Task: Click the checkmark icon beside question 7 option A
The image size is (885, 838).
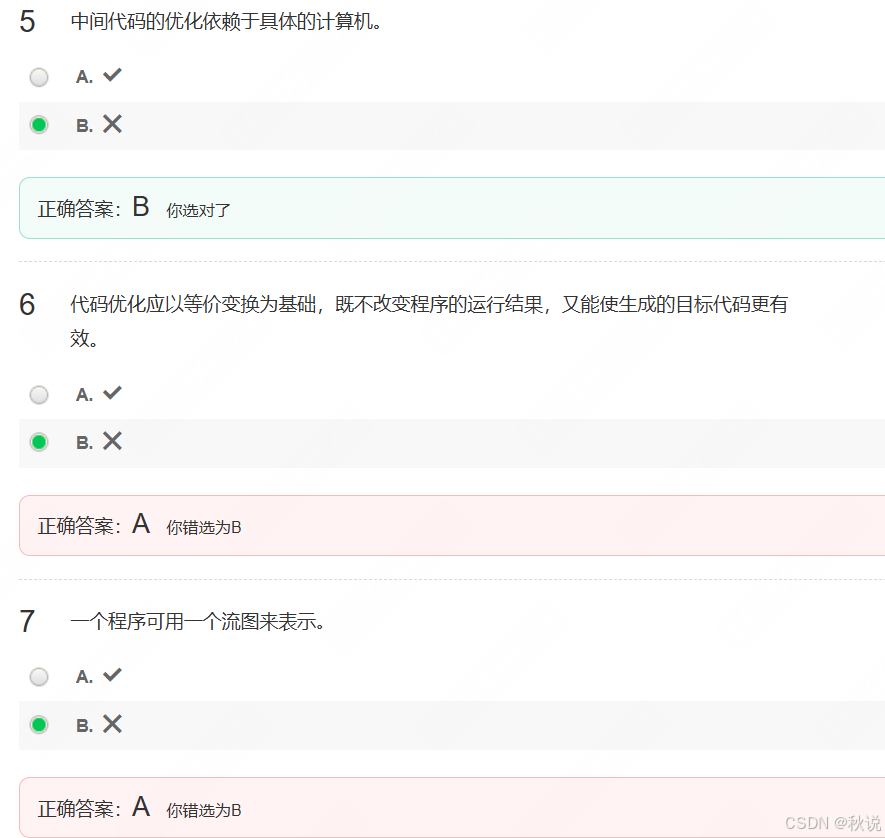Action: point(110,674)
